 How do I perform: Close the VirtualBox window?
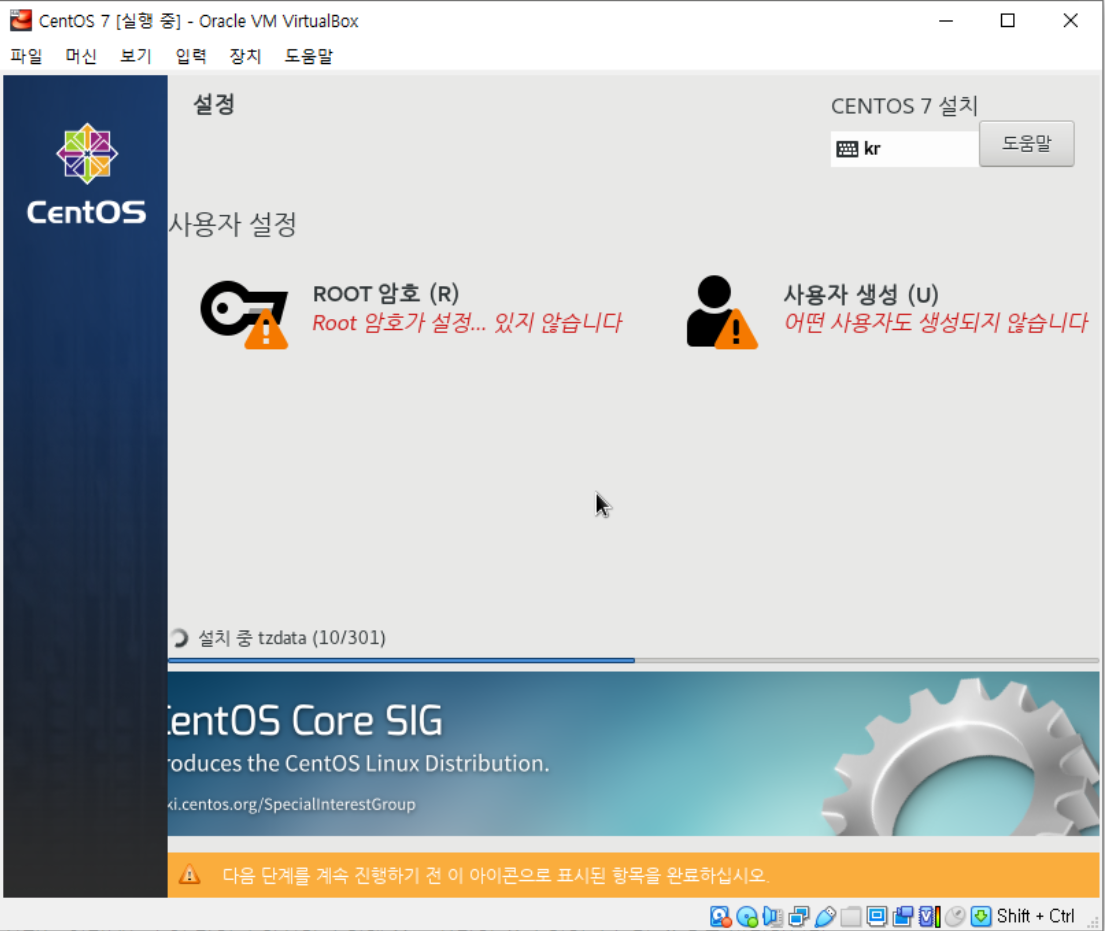[x=1070, y=20]
